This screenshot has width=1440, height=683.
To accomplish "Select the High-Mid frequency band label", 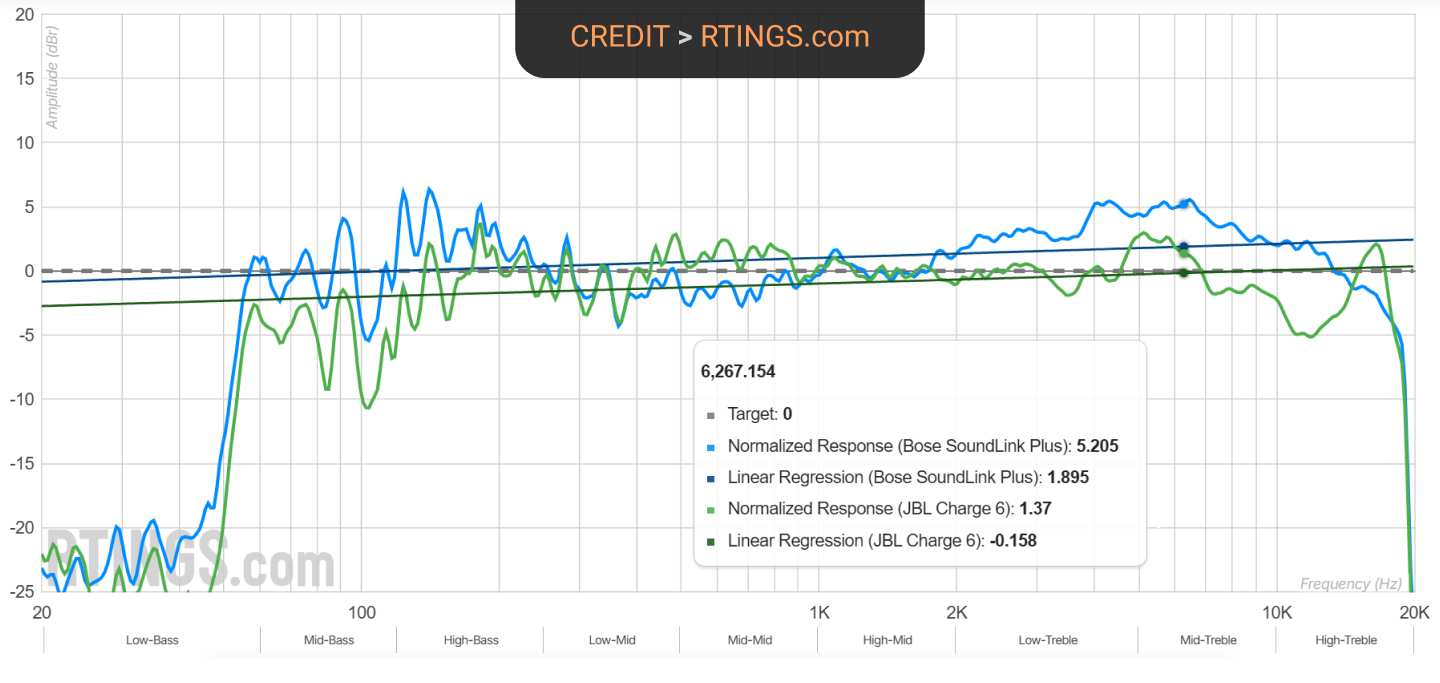I will 887,640.
